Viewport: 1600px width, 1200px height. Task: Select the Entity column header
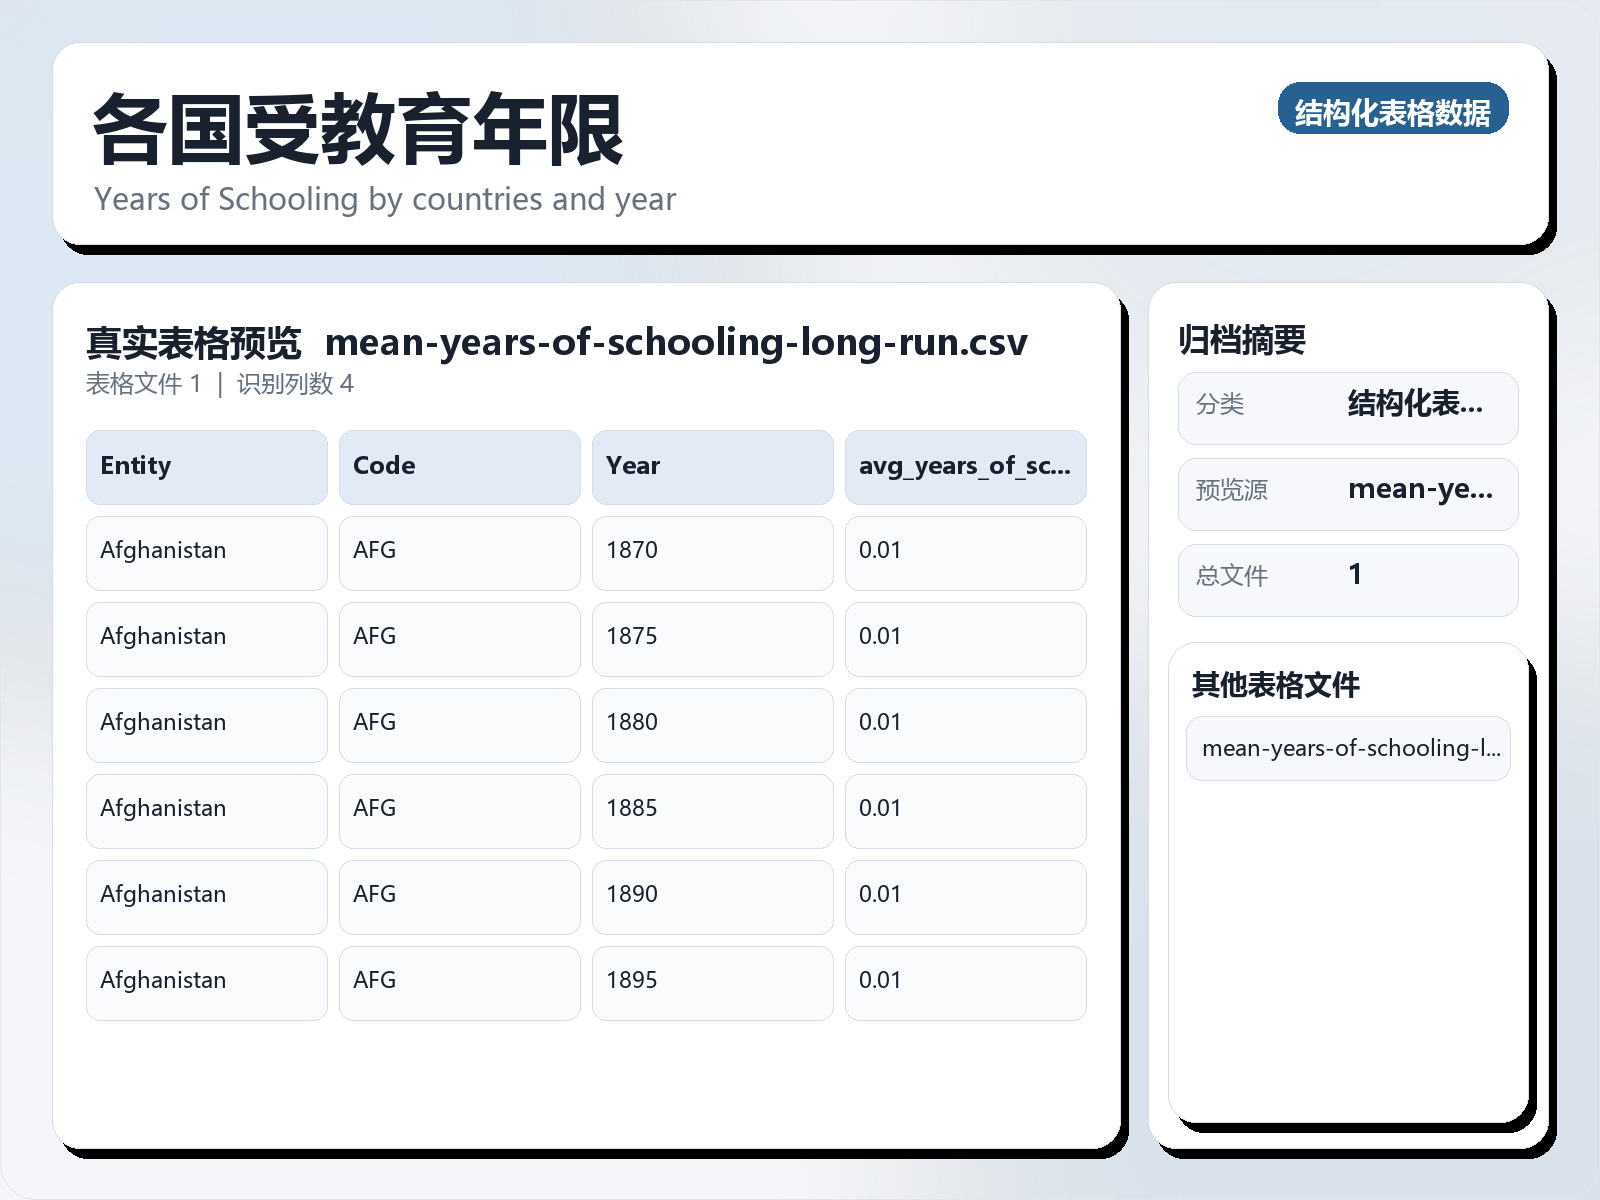click(206, 467)
